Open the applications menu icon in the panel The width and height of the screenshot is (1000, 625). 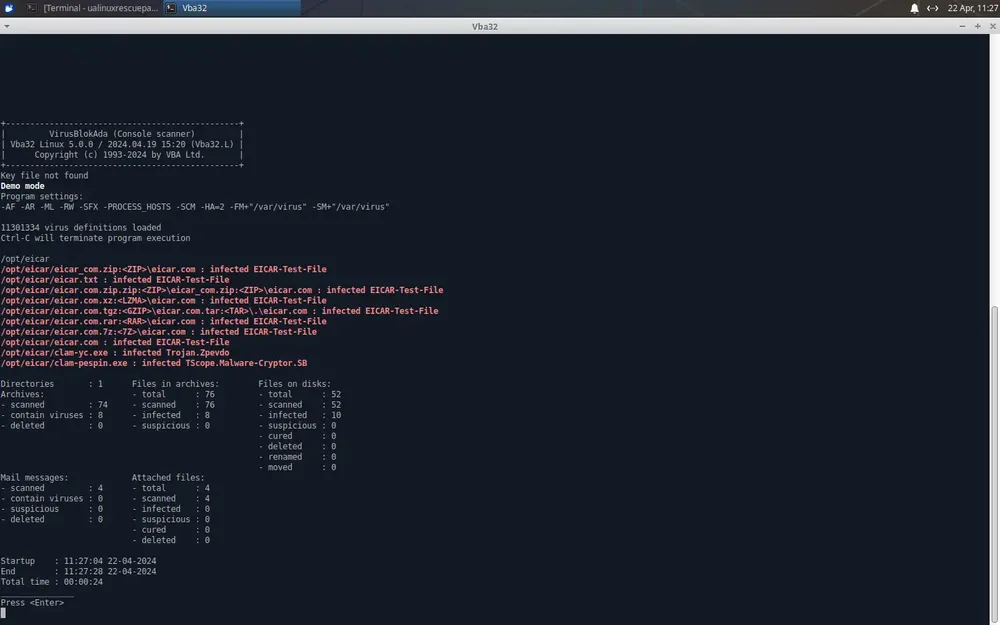(9, 8)
